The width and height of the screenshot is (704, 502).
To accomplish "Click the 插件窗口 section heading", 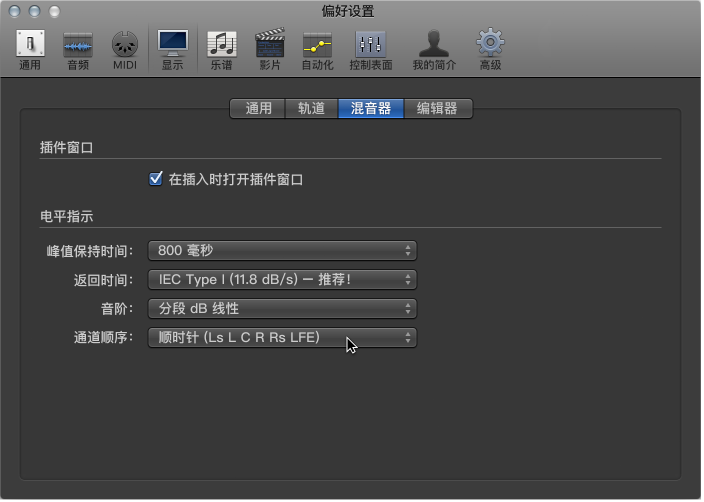I will point(66,148).
